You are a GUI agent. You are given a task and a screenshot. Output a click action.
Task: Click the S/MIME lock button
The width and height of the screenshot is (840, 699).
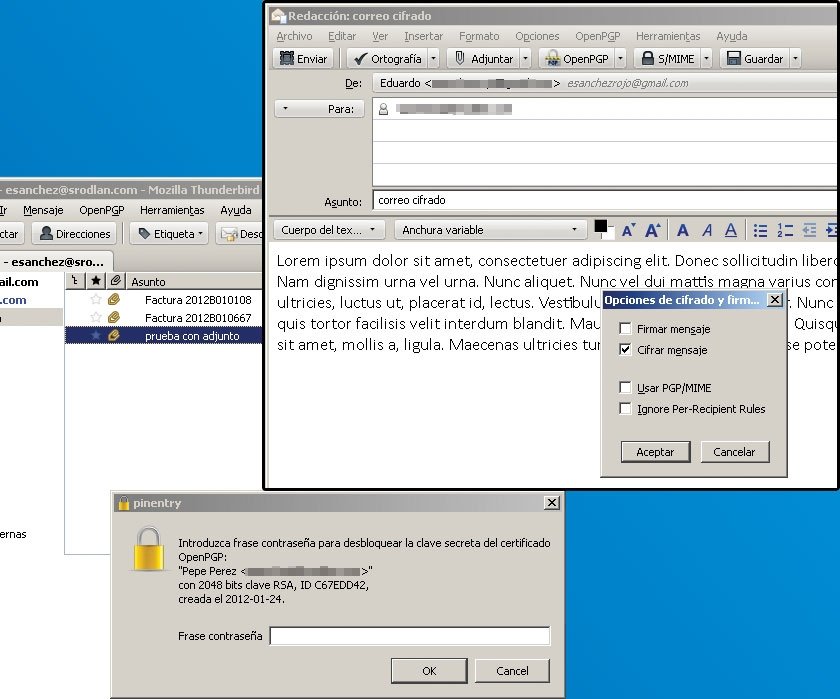[668, 58]
